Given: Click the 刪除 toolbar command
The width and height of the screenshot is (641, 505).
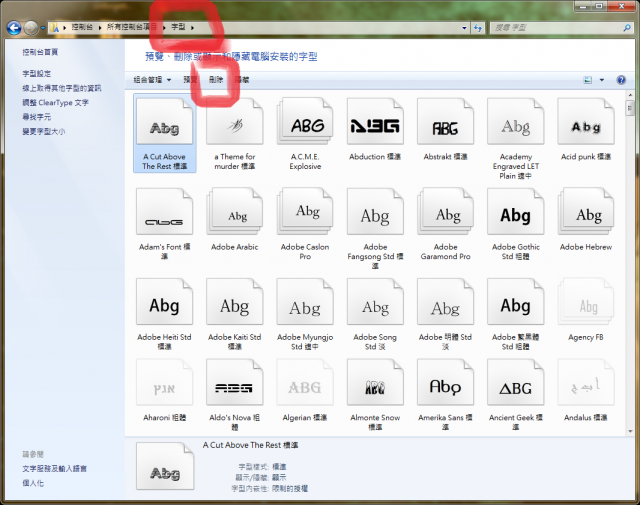Looking at the screenshot, I should 216,80.
